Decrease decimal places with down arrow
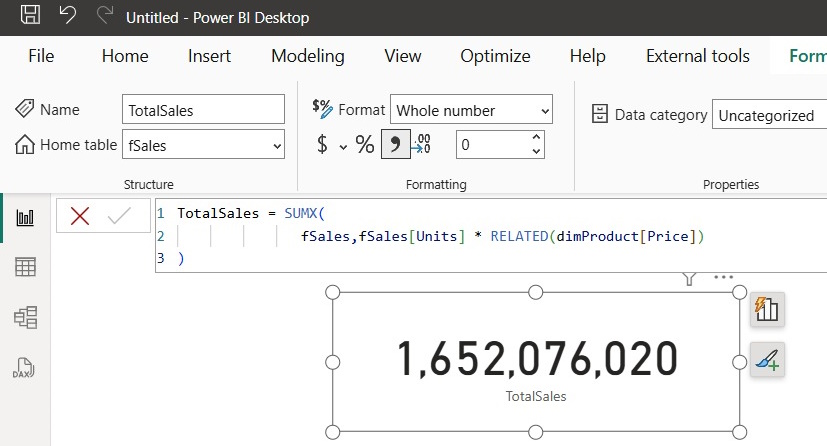 536,151
